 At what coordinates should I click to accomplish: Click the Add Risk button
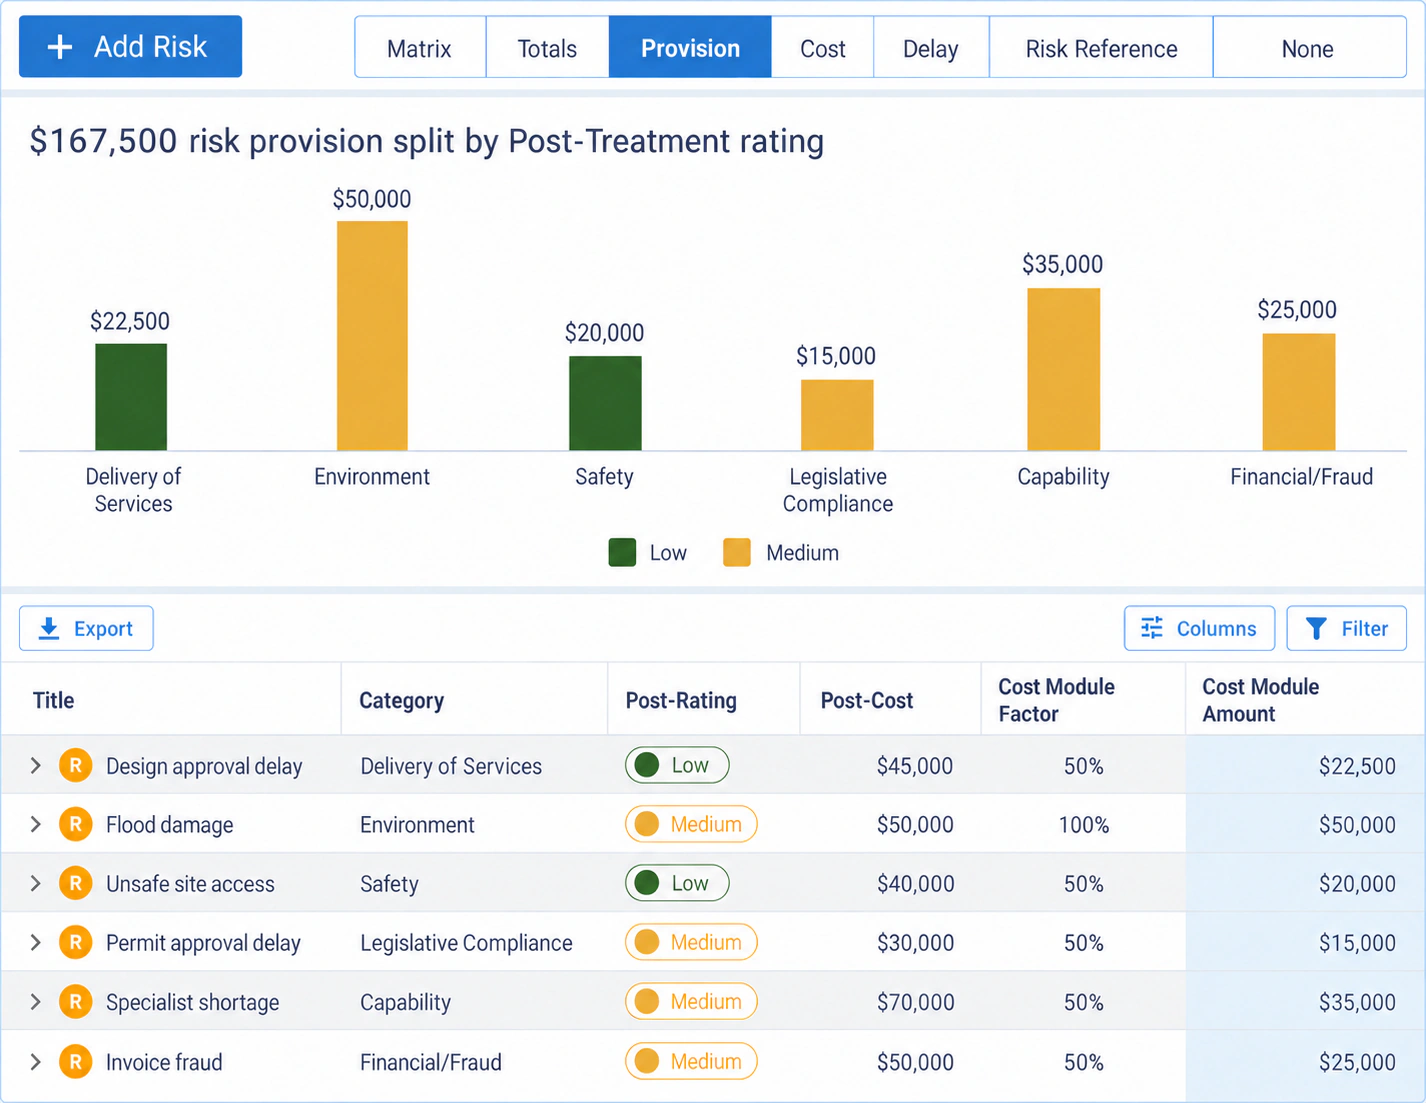click(130, 46)
